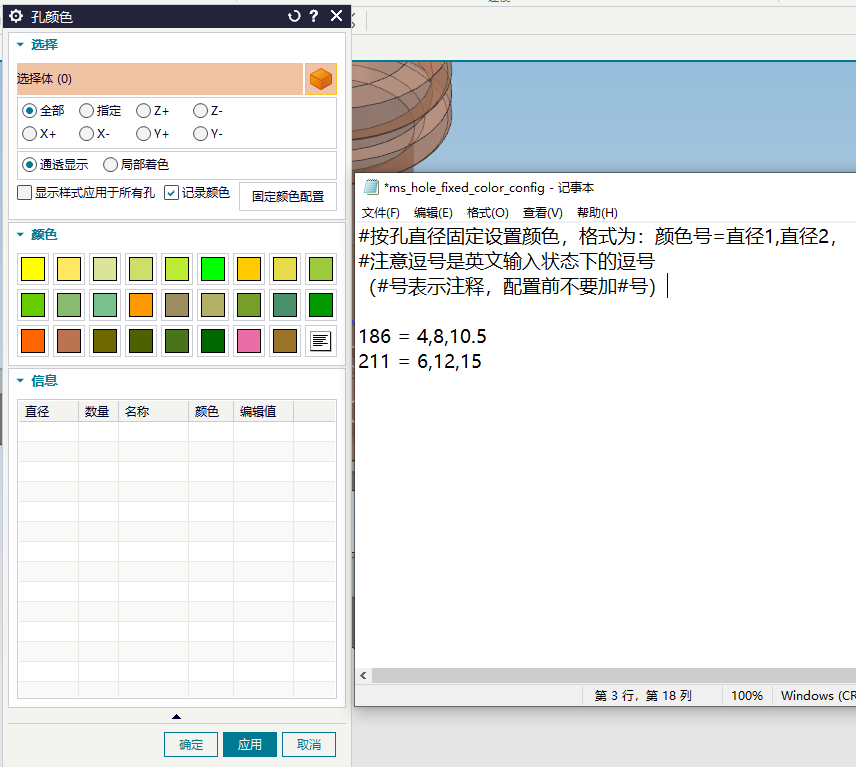Viewport: 856px width, 767px height.
Task: Collapse the 选择 section
Action: [20, 45]
